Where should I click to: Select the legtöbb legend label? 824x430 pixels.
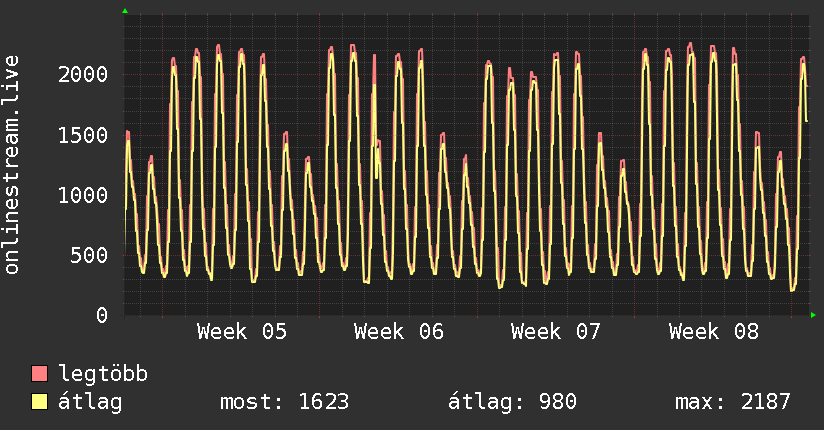[103, 374]
